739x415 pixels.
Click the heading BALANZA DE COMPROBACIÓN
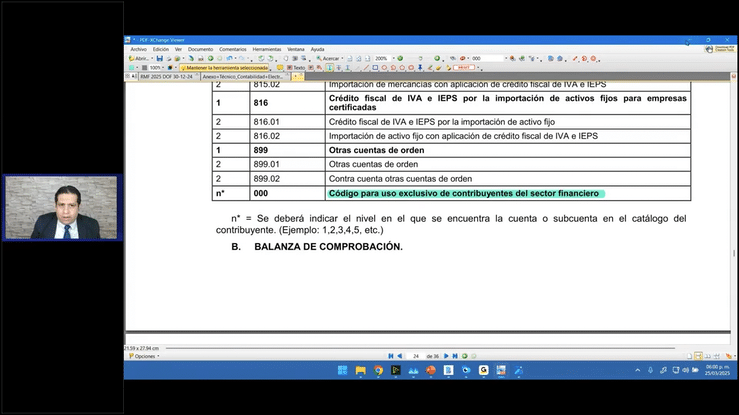(x=328, y=247)
